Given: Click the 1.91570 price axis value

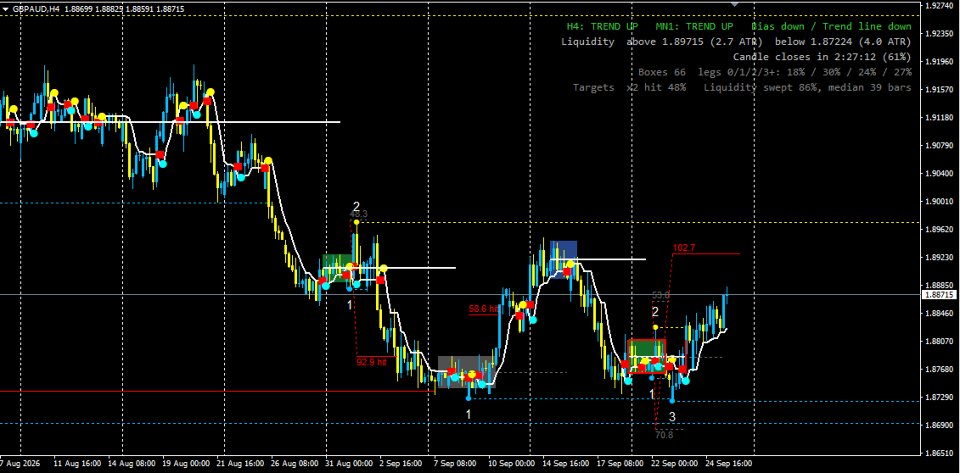Looking at the screenshot, I should (x=940, y=89).
